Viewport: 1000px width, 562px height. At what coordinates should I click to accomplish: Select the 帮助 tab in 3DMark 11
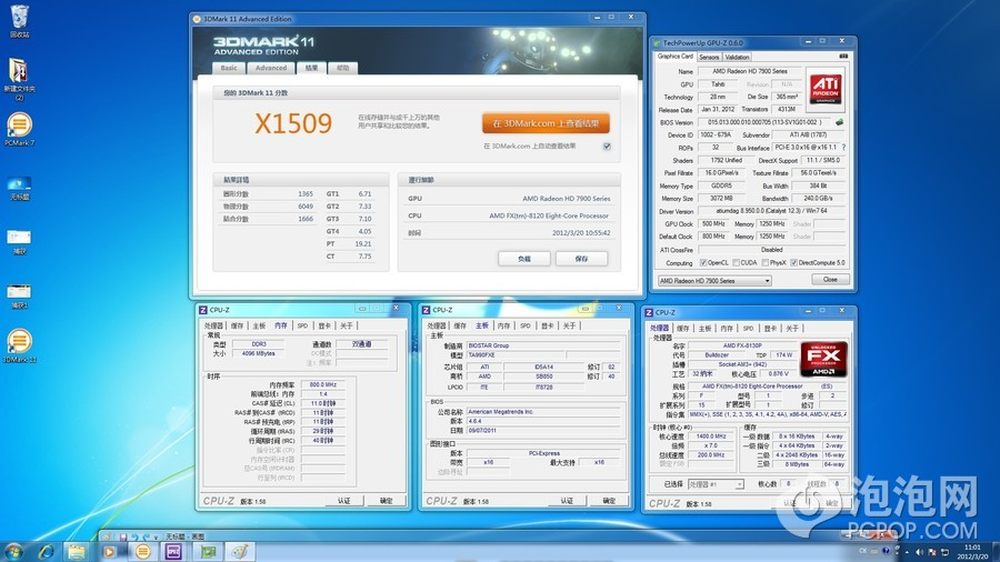(342, 68)
